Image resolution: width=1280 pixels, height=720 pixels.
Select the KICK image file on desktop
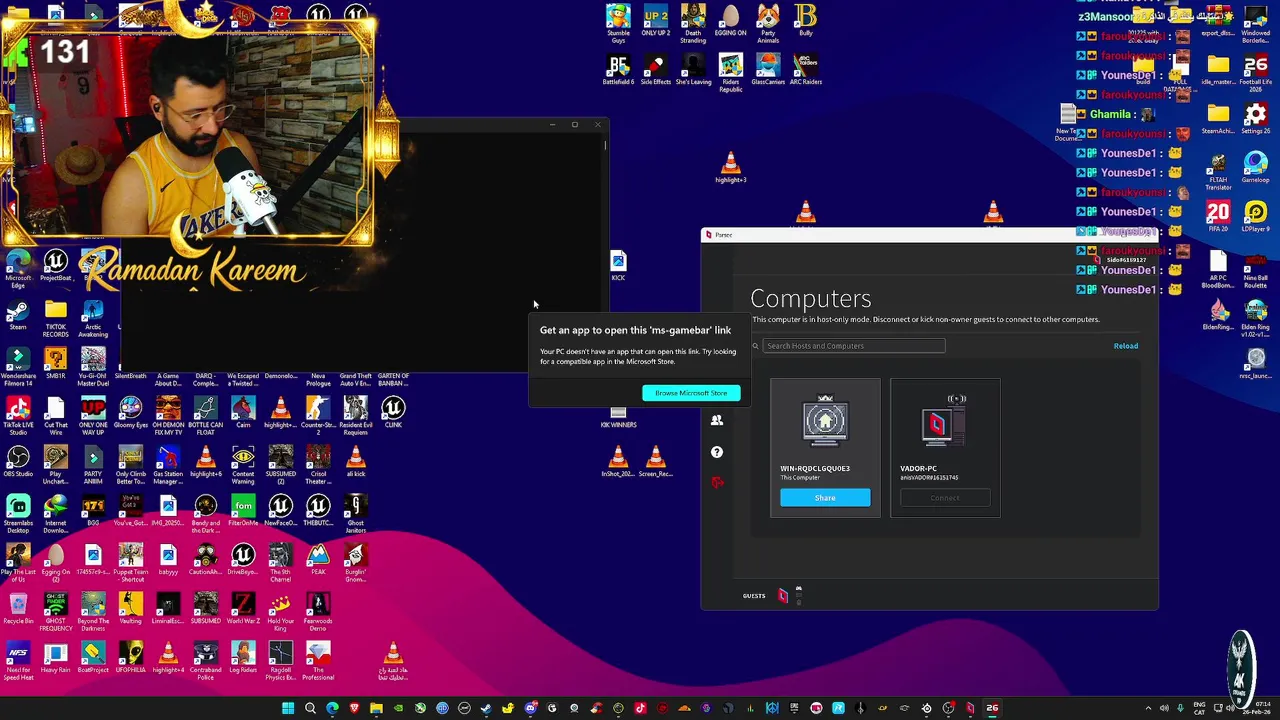point(618,267)
